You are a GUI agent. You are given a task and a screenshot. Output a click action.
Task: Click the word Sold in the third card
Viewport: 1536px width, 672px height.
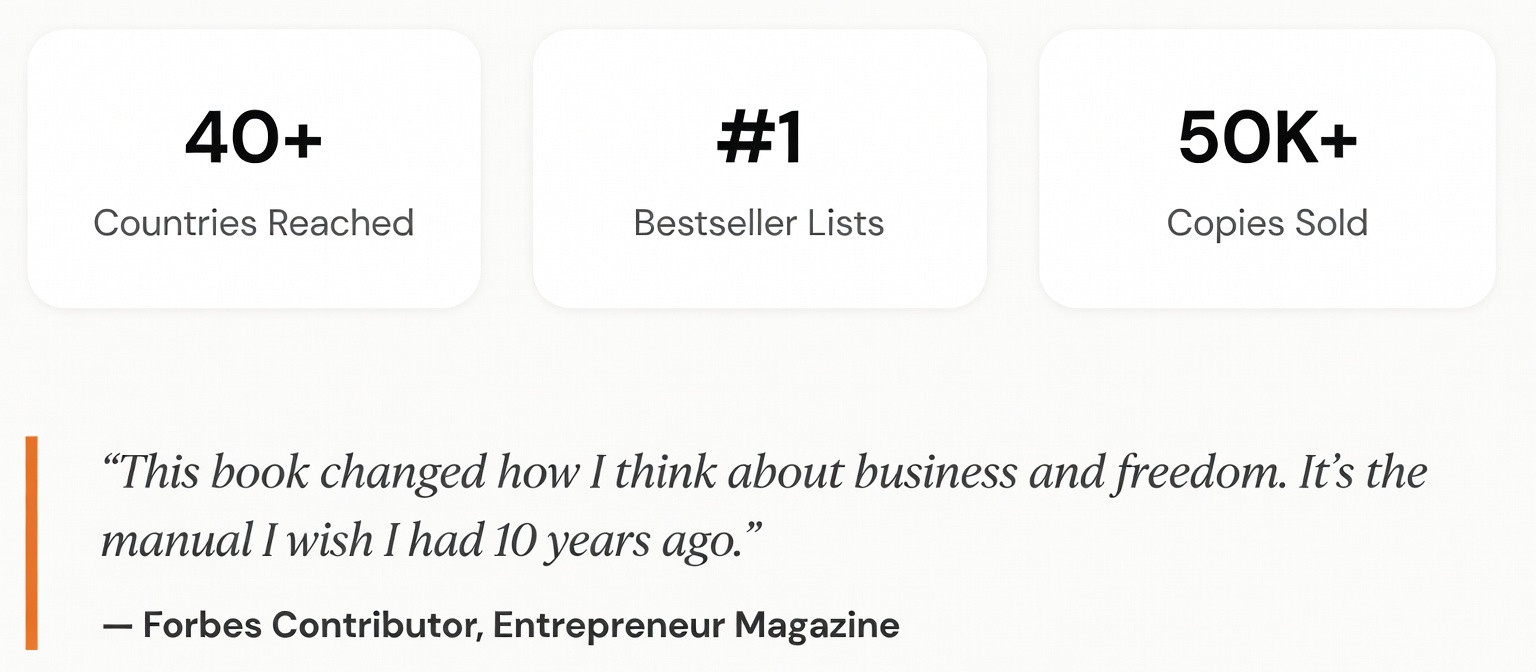point(1330,223)
